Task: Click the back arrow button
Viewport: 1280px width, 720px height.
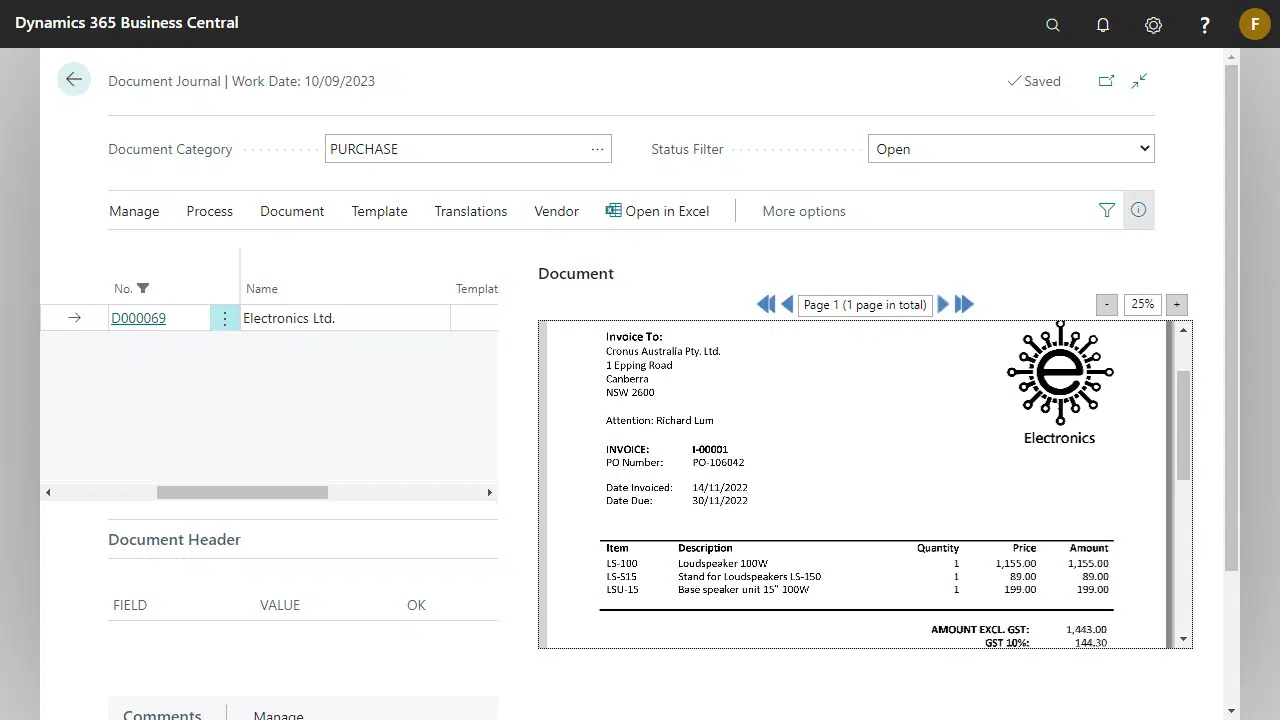Action: [x=74, y=80]
